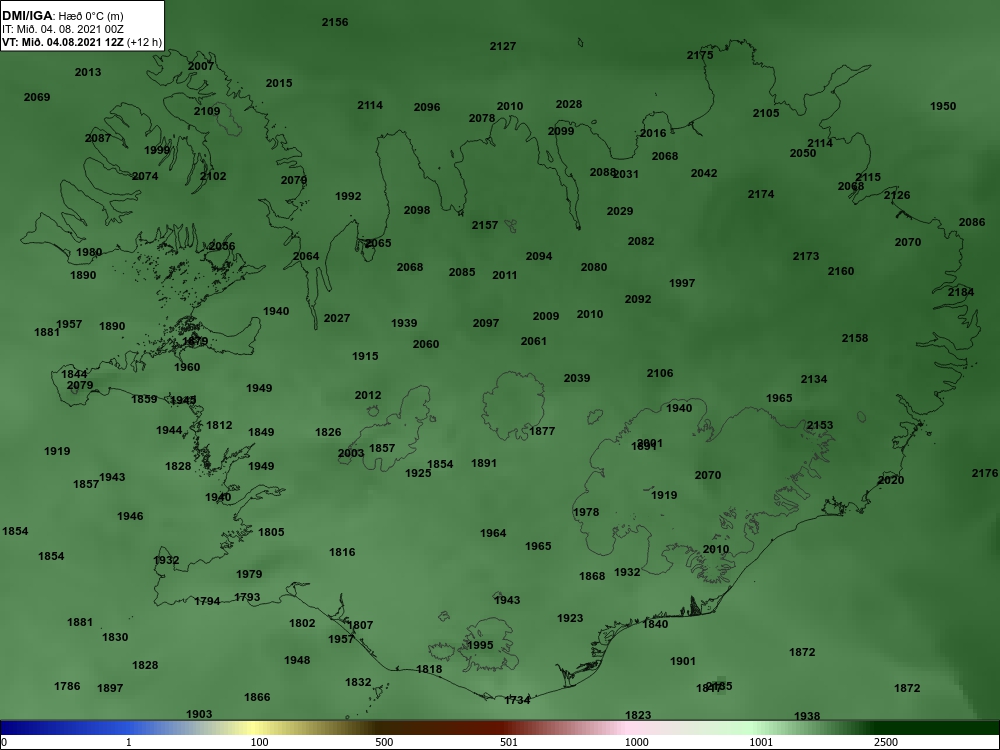This screenshot has width=1000, height=750.
Task: Click the map value '2028'
Action: [569, 104]
